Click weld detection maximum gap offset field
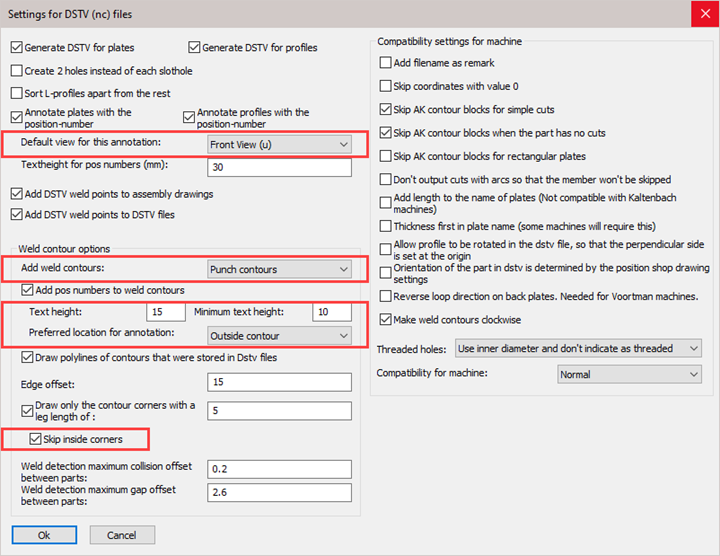This screenshot has width=720, height=556. pos(279,493)
